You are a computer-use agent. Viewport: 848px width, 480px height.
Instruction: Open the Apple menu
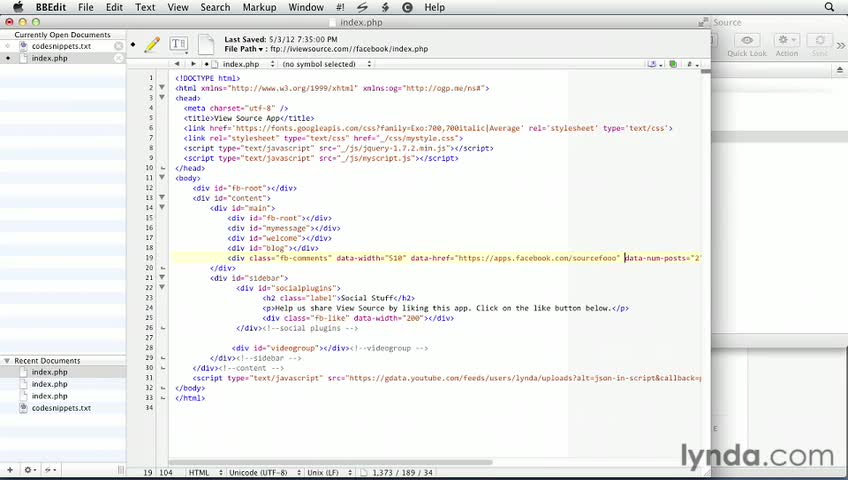click(x=18, y=7)
